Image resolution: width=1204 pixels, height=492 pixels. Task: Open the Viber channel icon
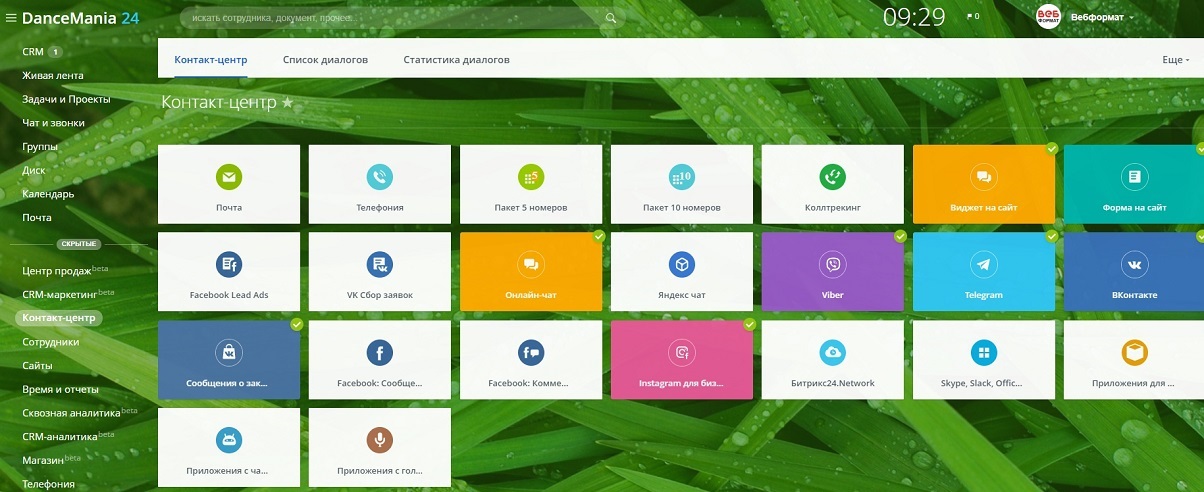coord(832,264)
